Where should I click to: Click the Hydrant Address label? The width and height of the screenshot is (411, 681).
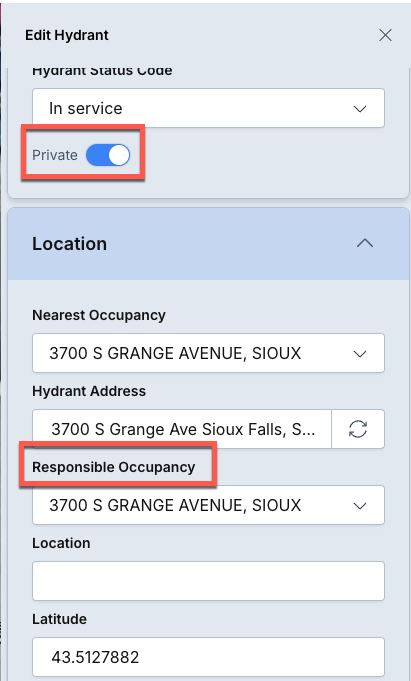tap(89, 391)
